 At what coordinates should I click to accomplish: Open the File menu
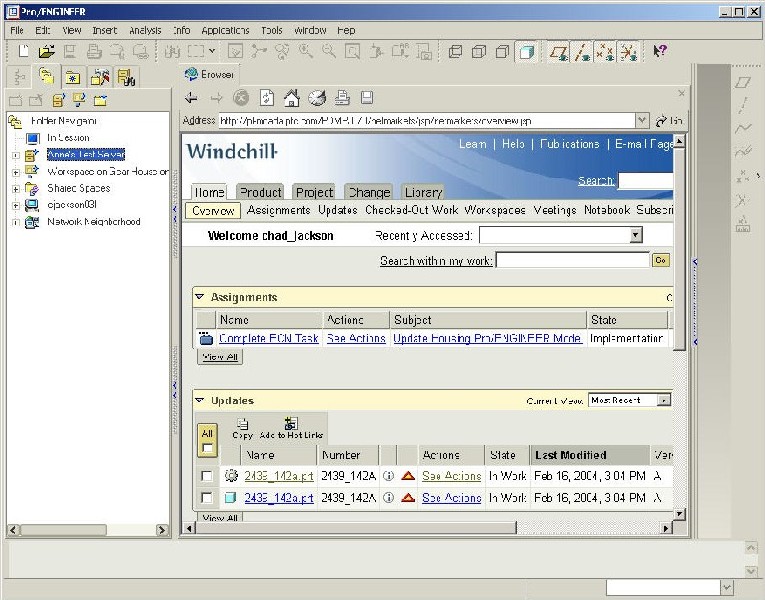point(17,30)
